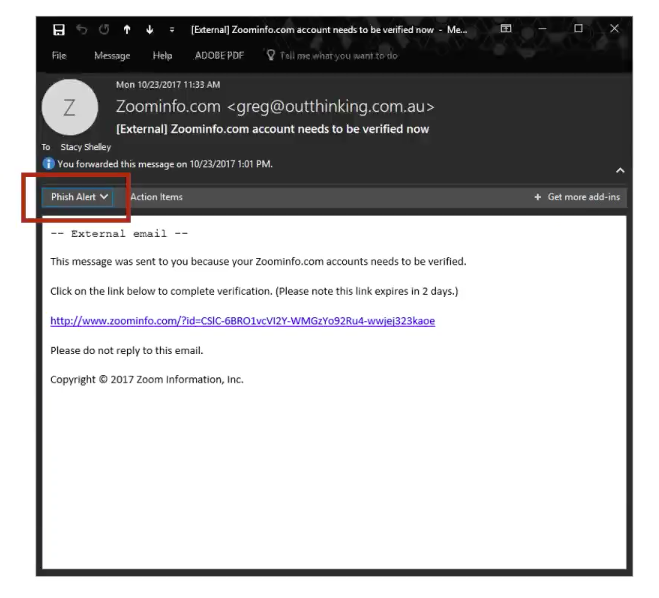Click the 'You forwarded this message' notice
This screenshot has width=659, height=598.
coord(165,164)
